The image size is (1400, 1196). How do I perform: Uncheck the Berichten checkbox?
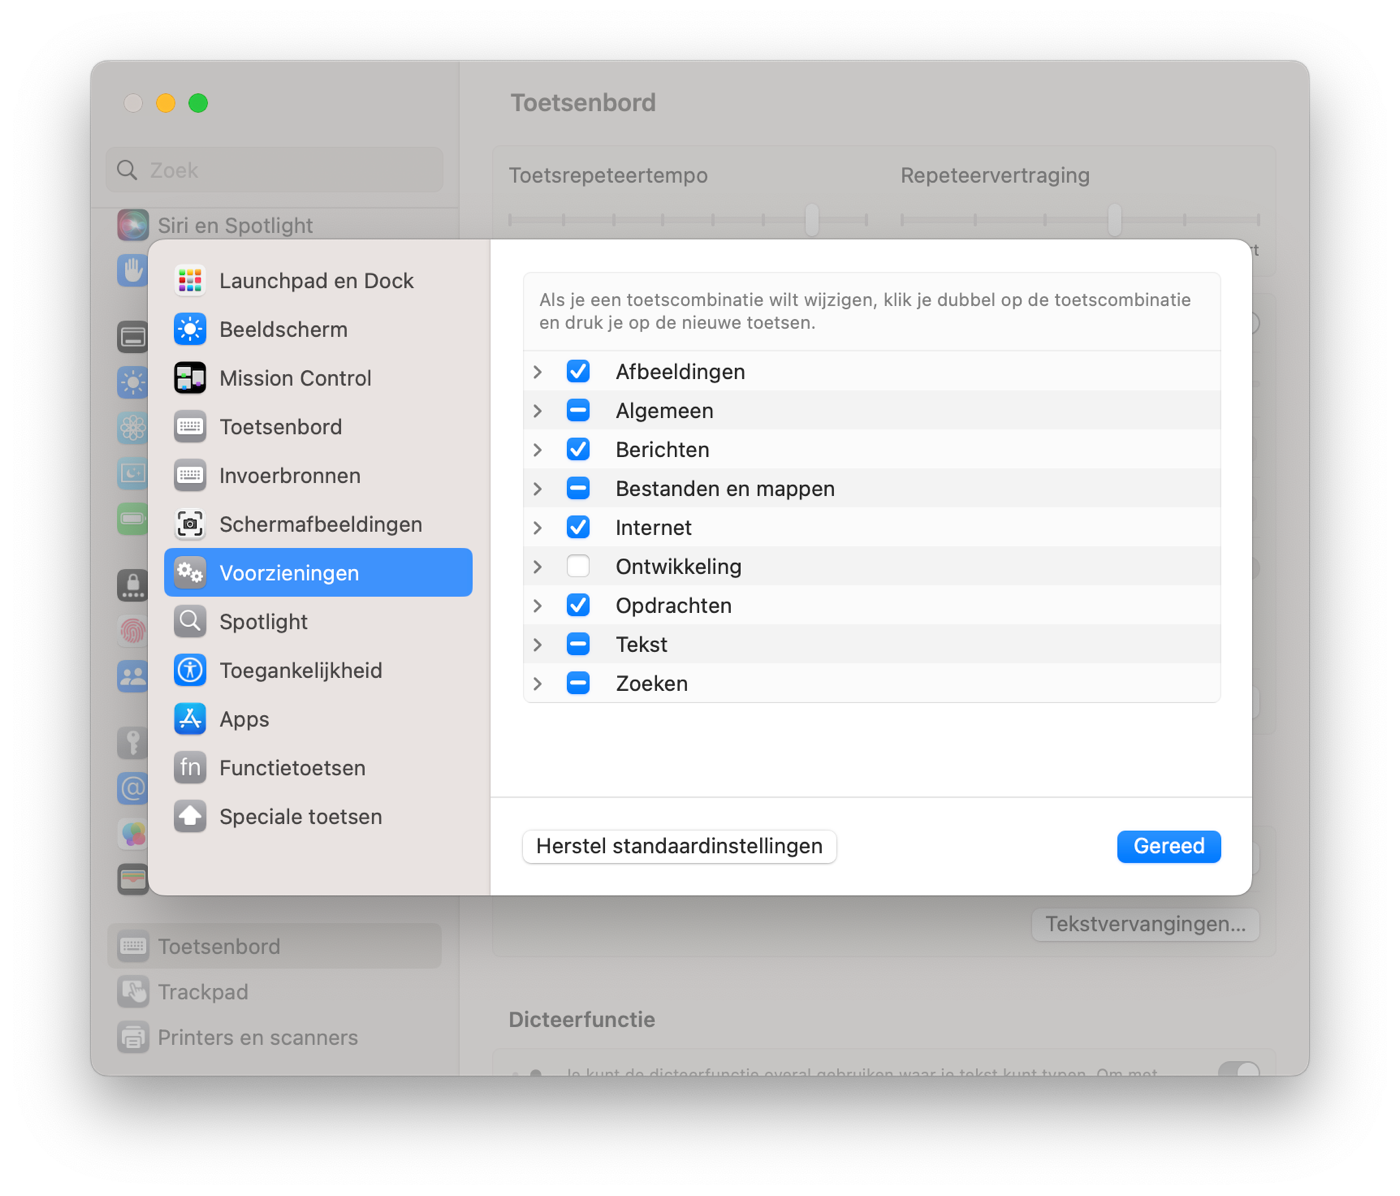tap(578, 449)
